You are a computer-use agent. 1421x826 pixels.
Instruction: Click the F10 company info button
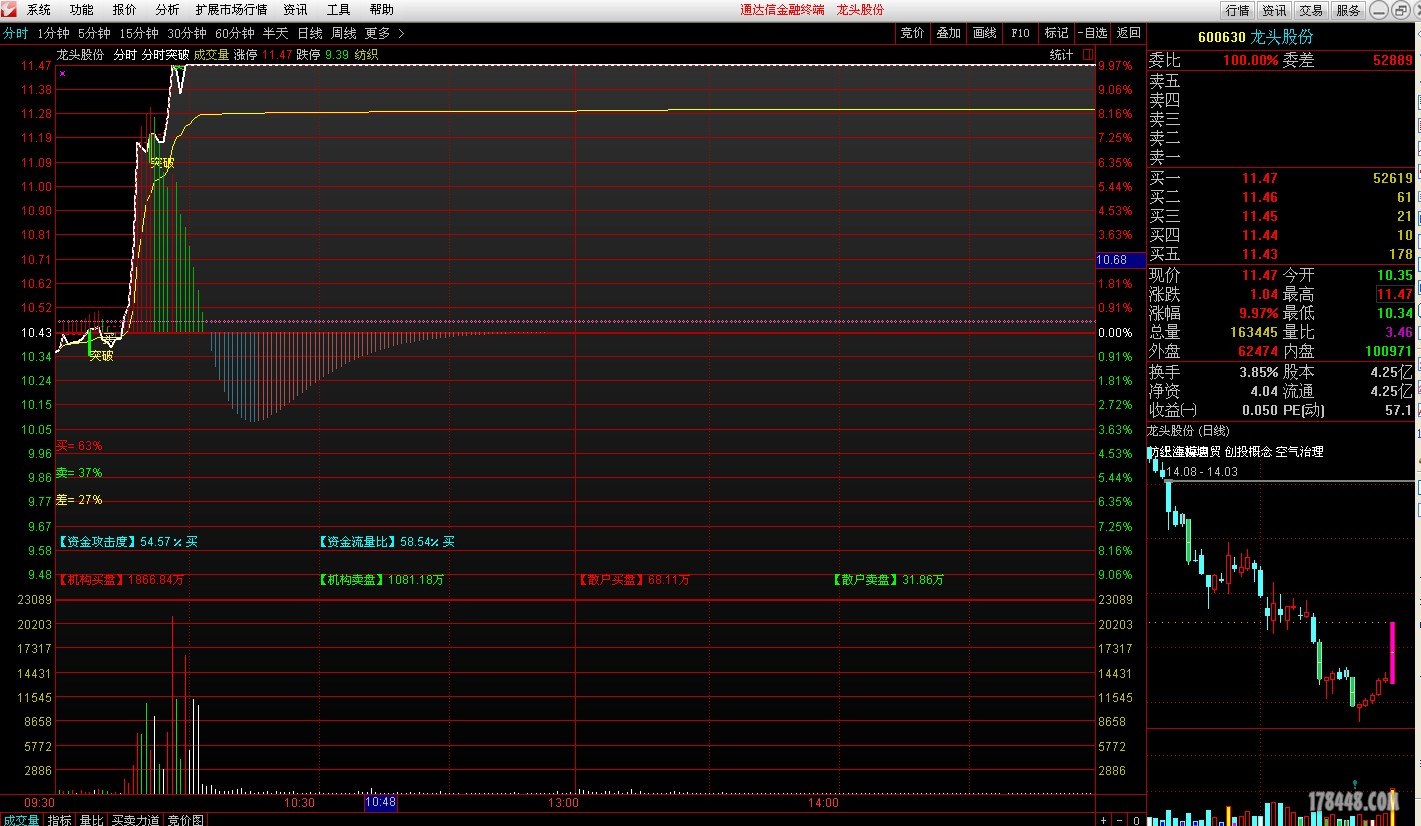tap(1020, 33)
